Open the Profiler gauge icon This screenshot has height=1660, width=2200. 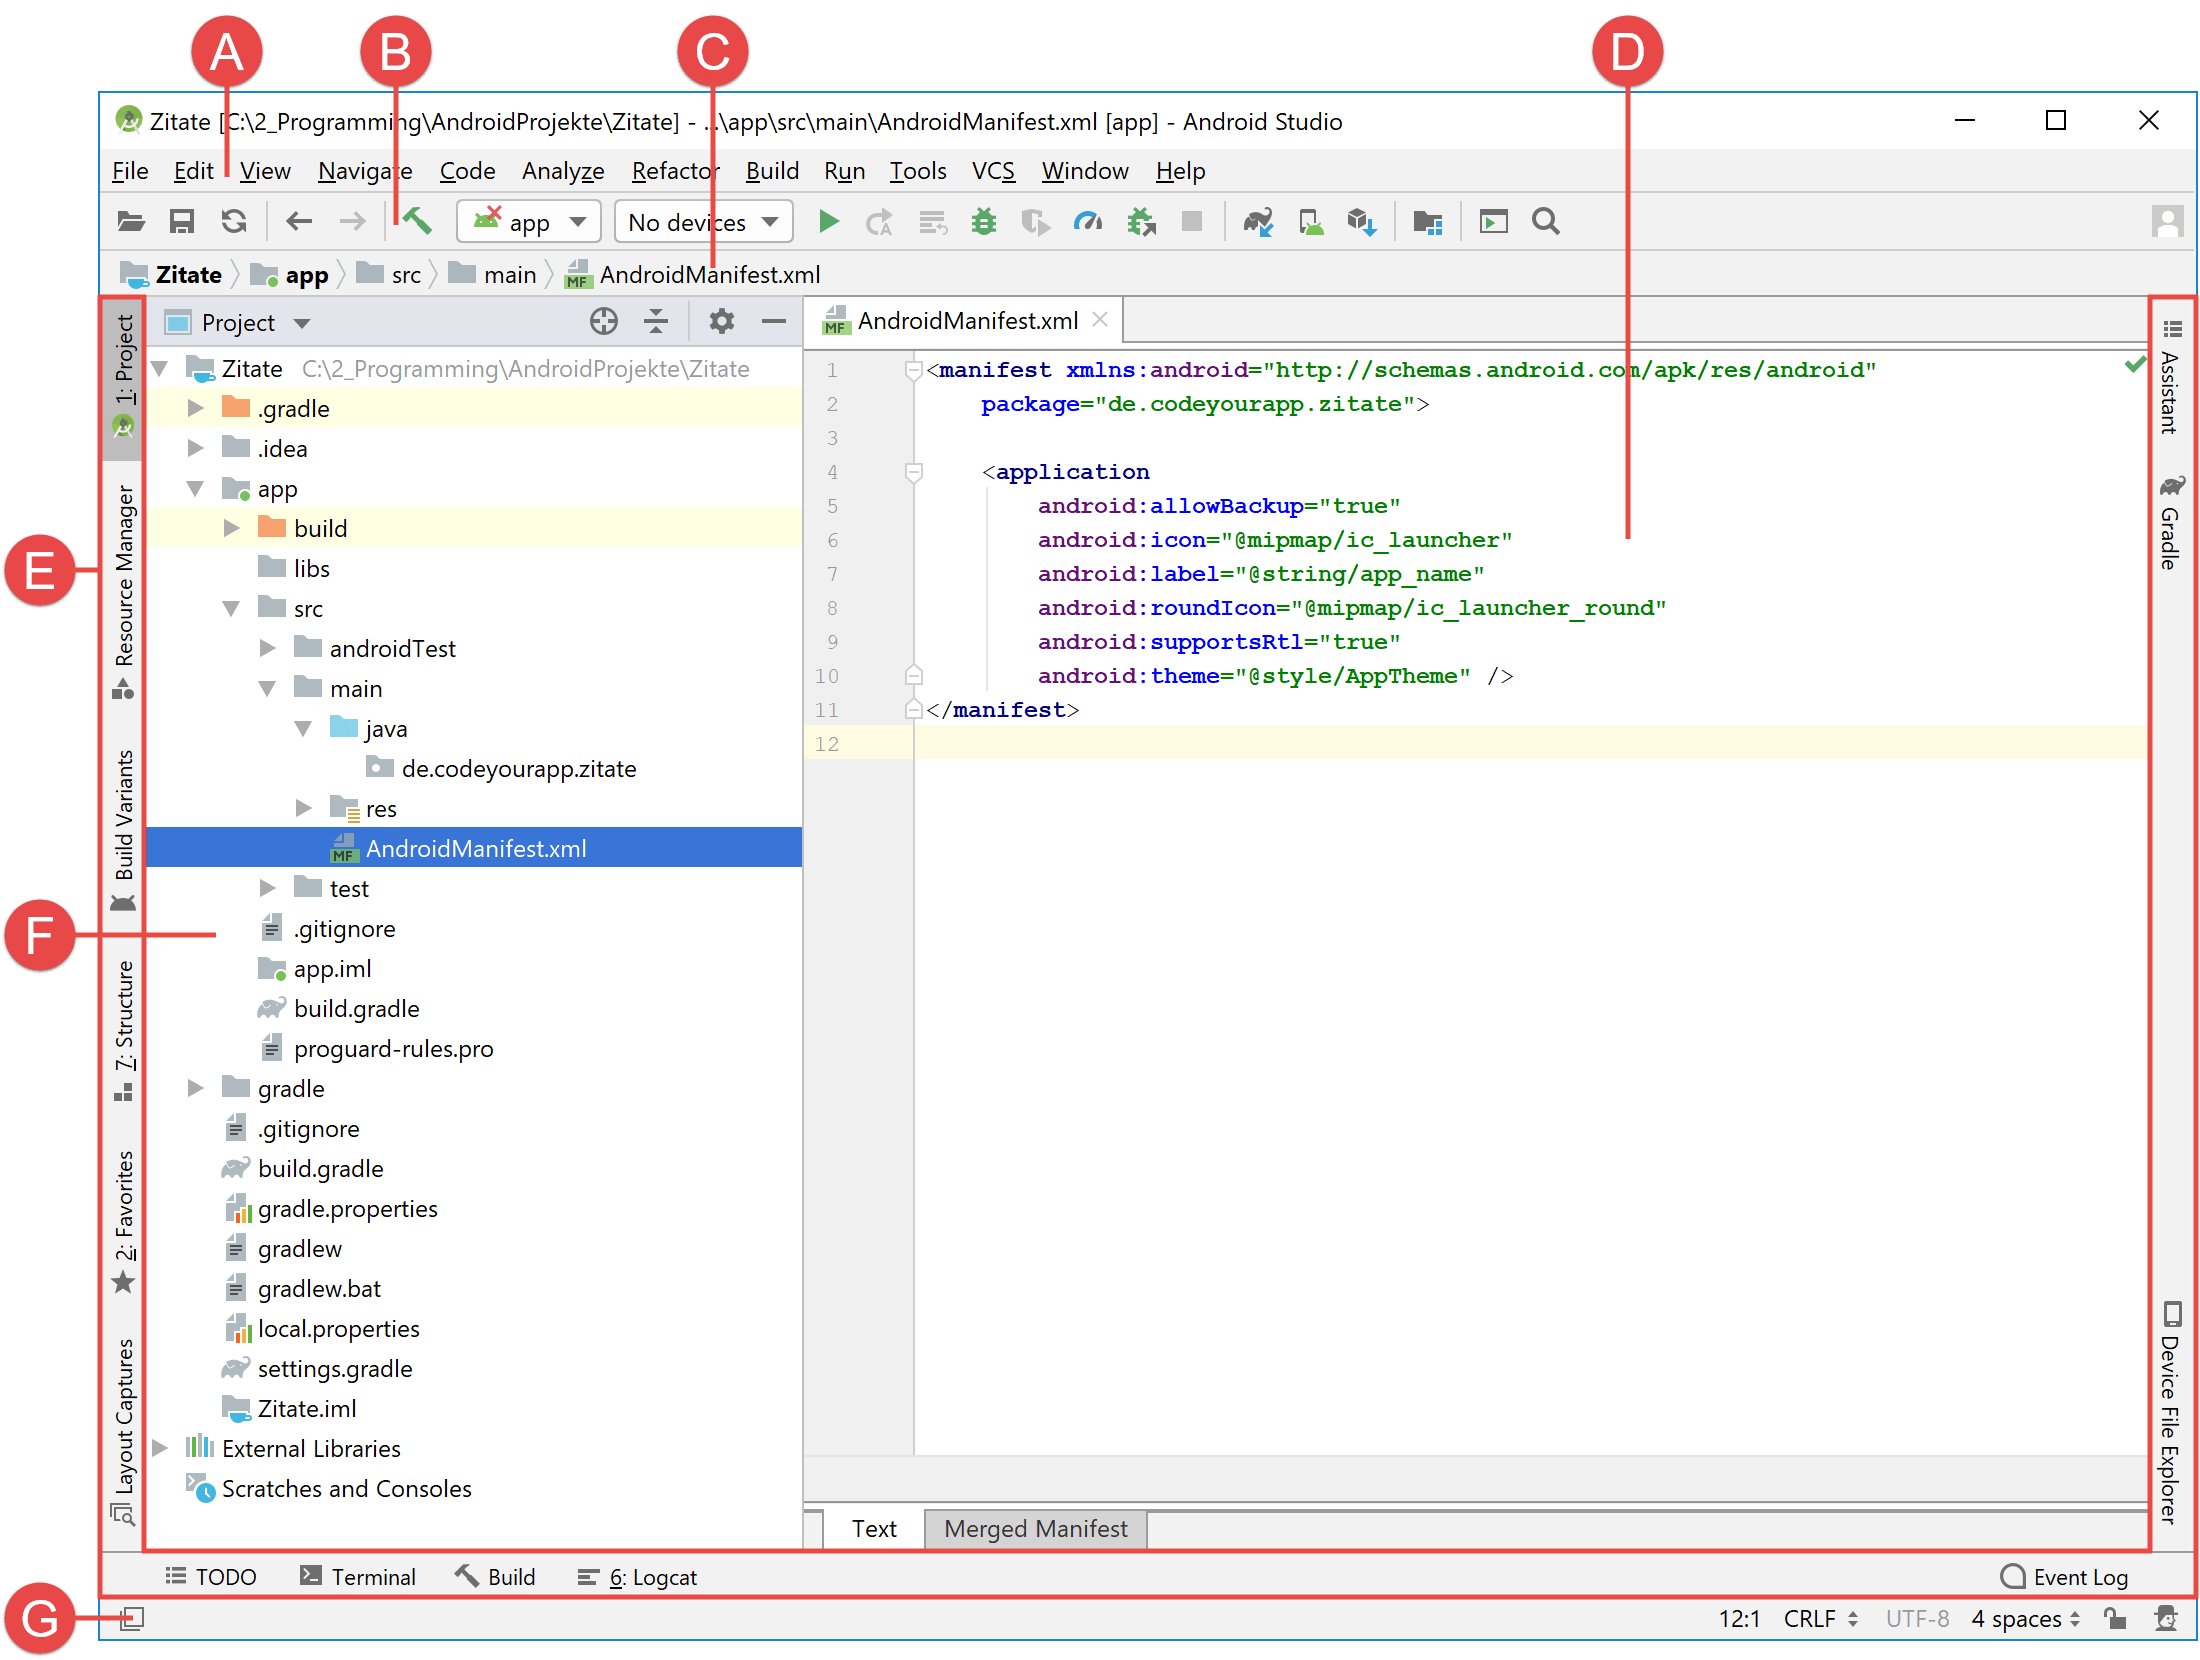(x=1088, y=222)
